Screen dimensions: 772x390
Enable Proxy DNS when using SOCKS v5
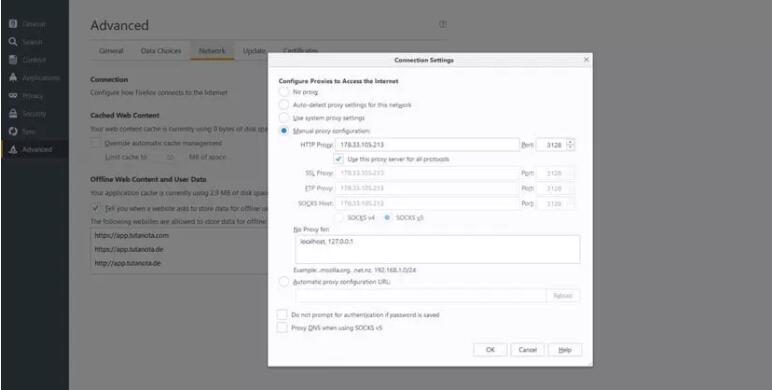click(x=282, y=327)
